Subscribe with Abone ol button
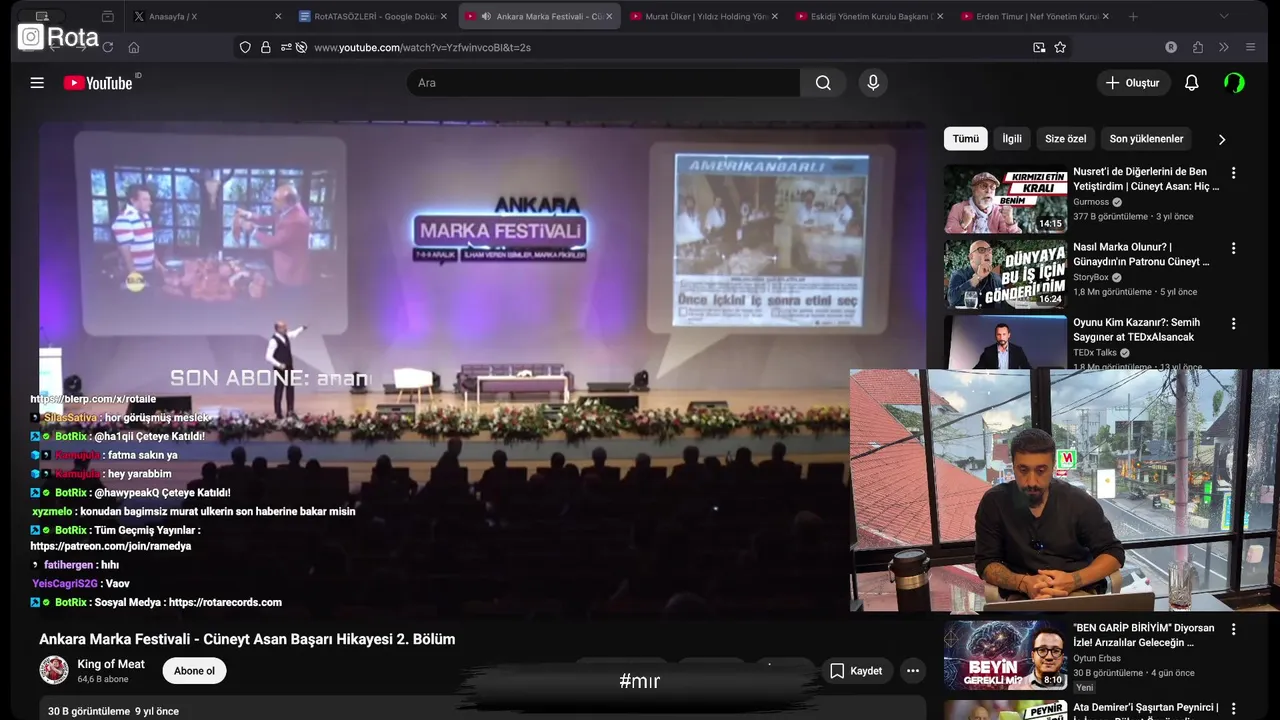 195,671
